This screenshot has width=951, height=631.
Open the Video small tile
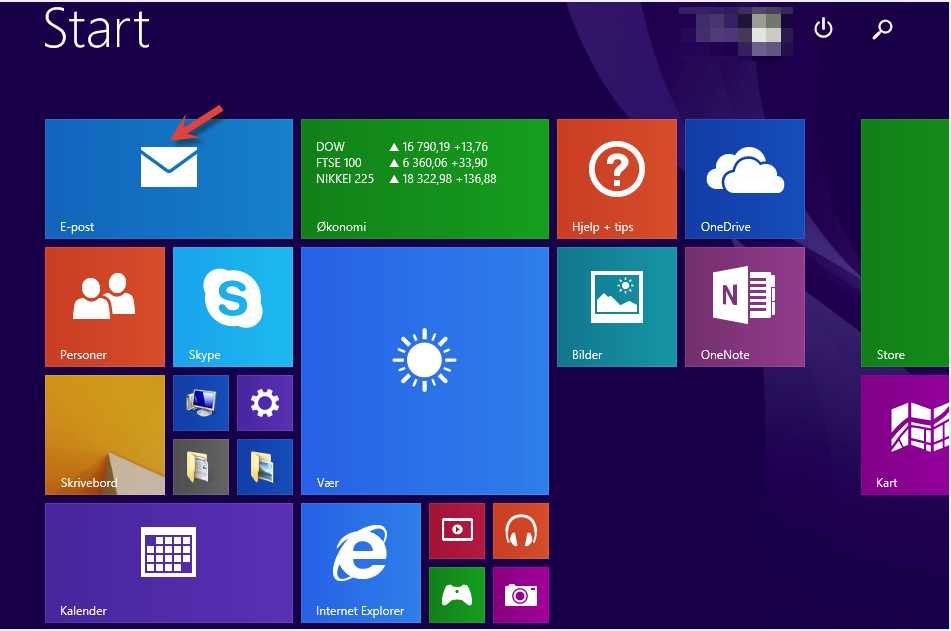(x=457, y=531)
